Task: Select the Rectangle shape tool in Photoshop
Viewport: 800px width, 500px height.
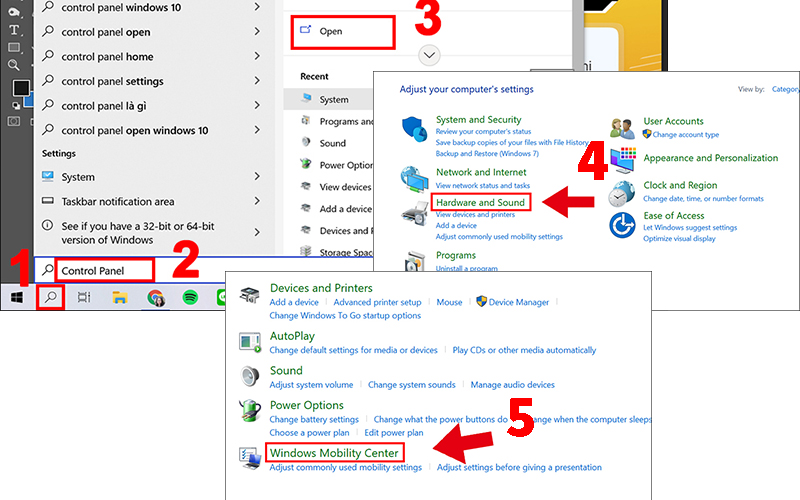Action: (x=14, y=47)
